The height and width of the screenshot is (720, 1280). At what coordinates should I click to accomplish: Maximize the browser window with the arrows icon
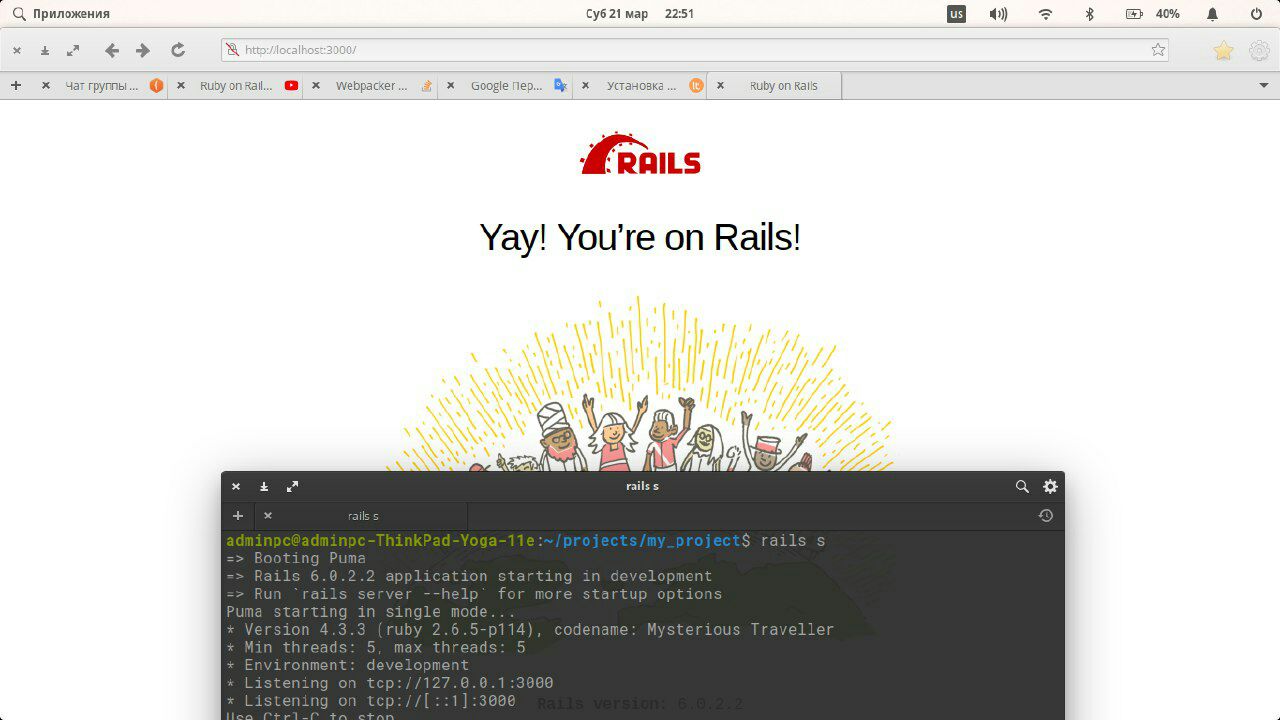(x=73, y=50)
